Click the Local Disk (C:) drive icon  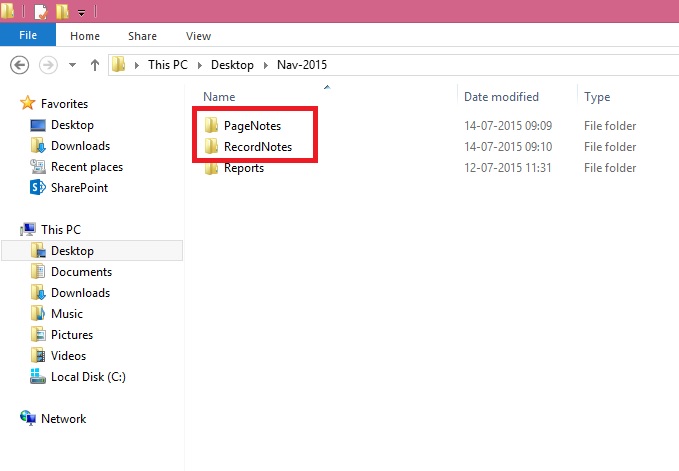tap(38, 376)
